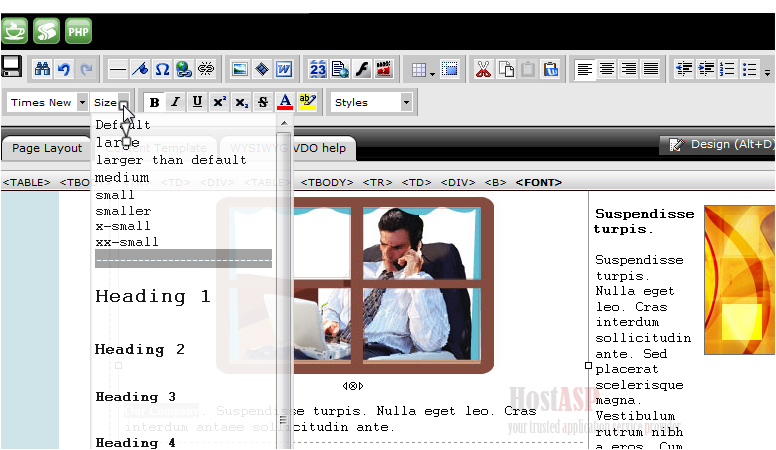This screenshot has height=450, width=776.
Task: Click the green S server icon
Action: coord(47,31)
